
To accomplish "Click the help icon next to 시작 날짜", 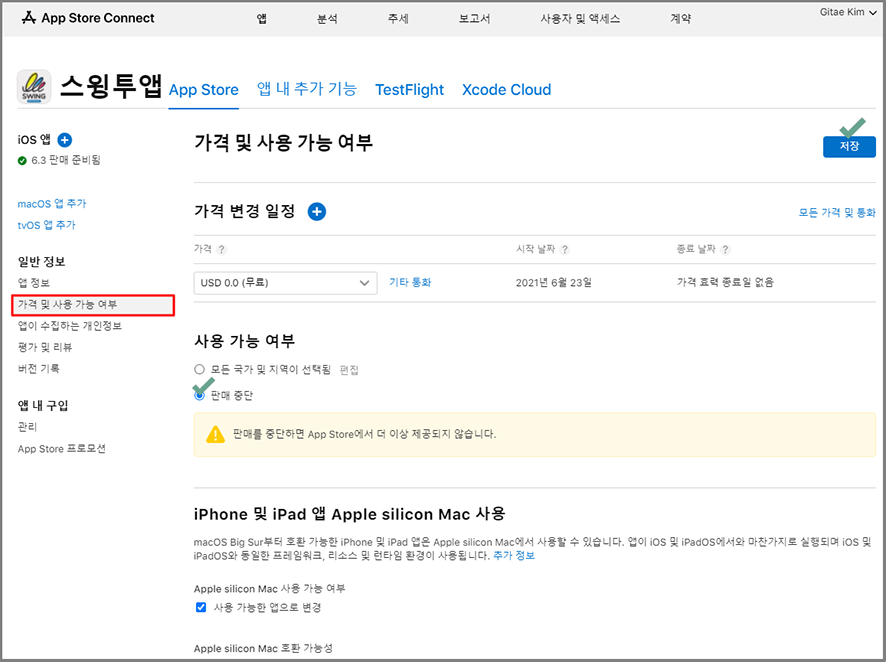I will pos(566,250).
